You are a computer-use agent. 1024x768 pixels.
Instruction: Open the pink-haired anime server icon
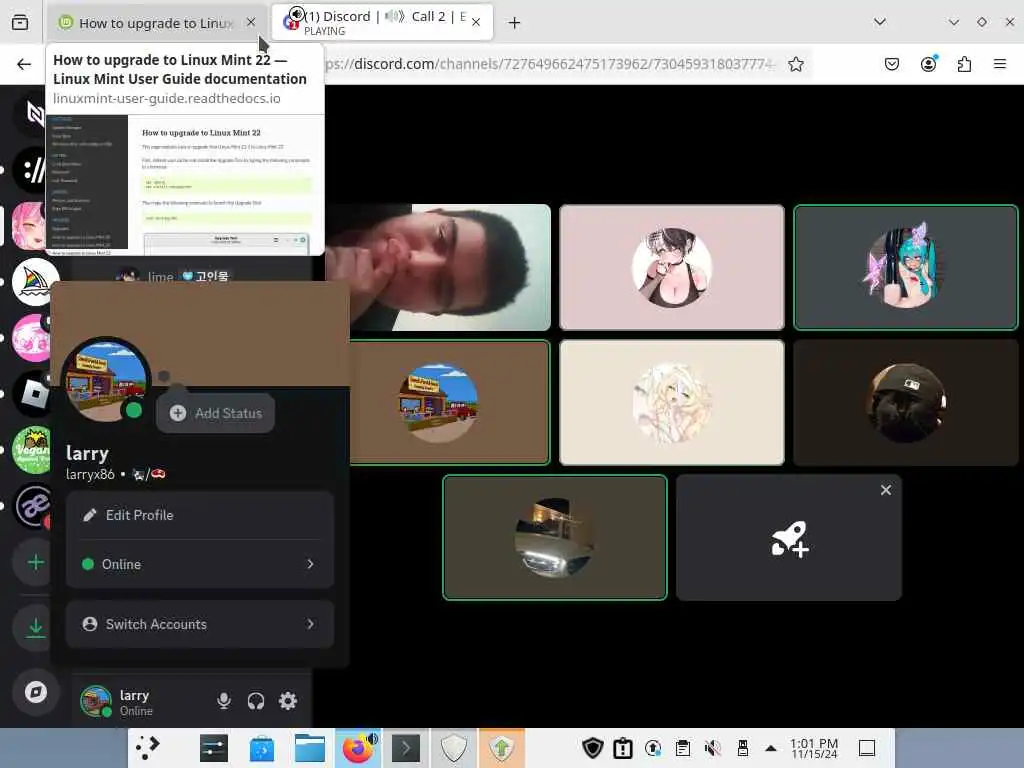(x=29, y=226)
